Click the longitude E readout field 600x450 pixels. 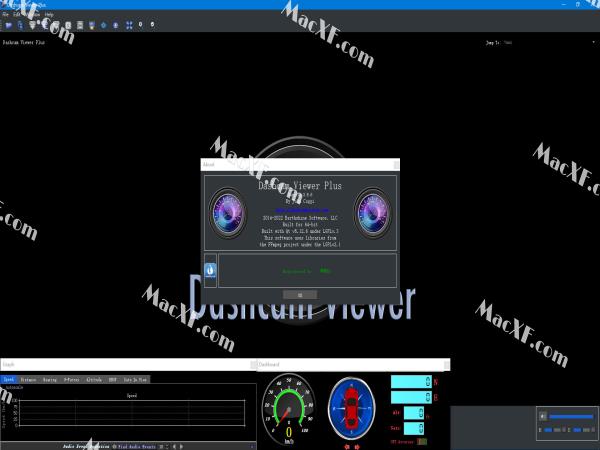(411, 397)
